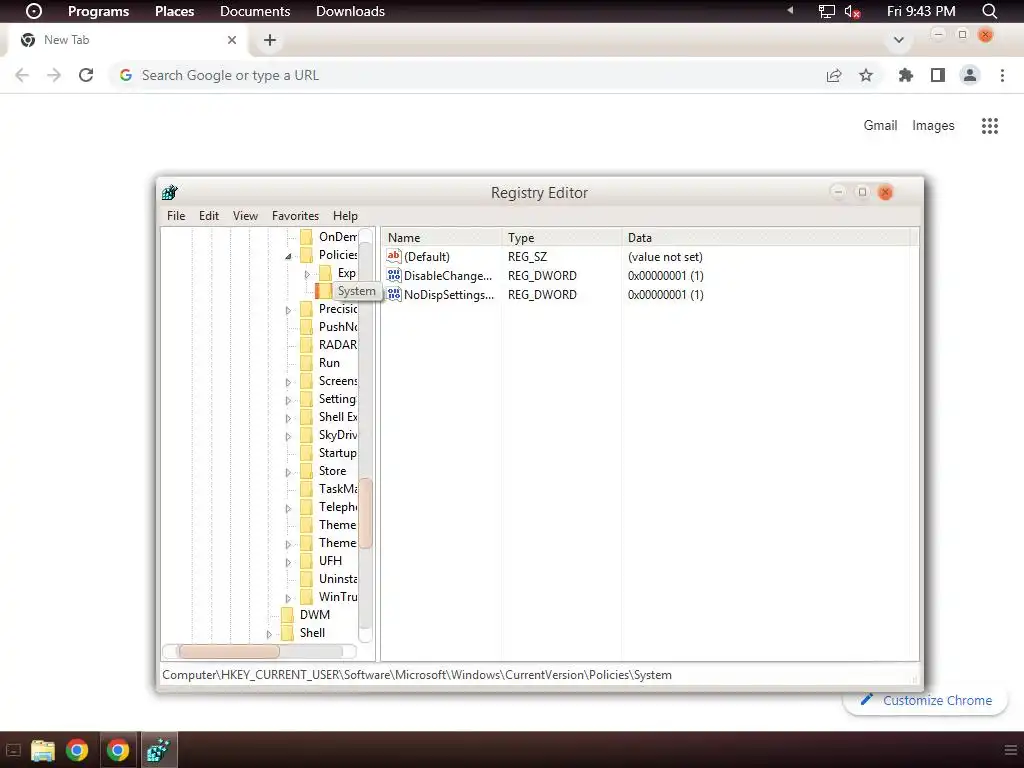Click the tree vertical scrollbar thumb

pyautogui.click(x=366, y=513)
